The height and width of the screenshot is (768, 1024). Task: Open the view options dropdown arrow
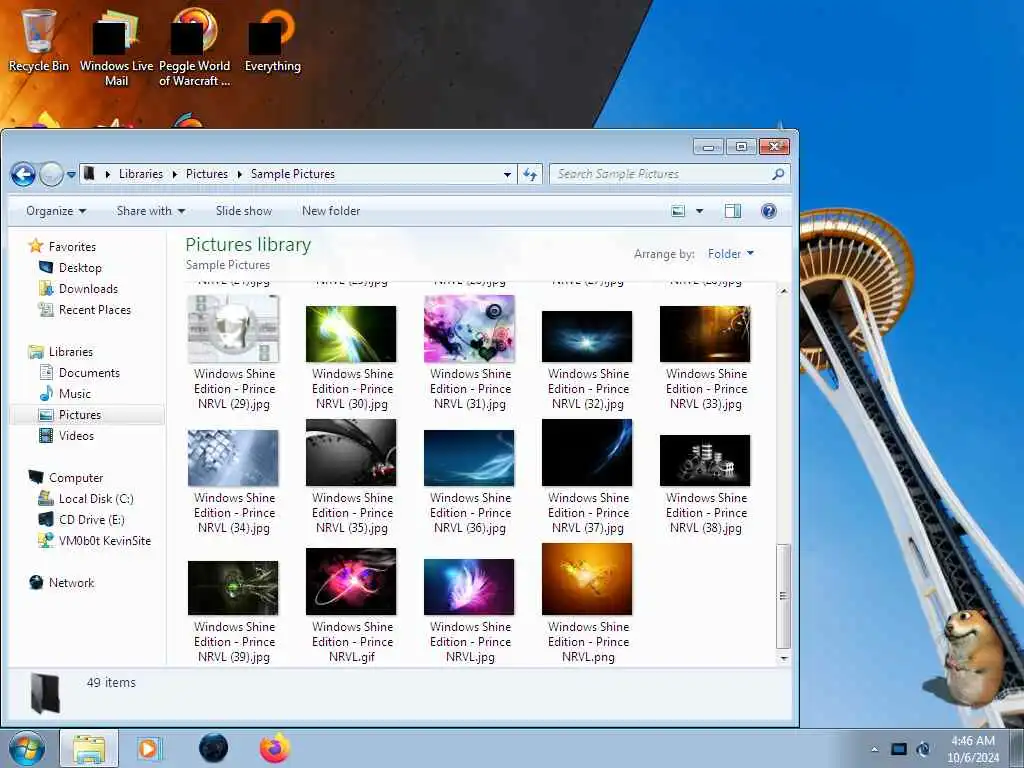(x=699, y=211)
